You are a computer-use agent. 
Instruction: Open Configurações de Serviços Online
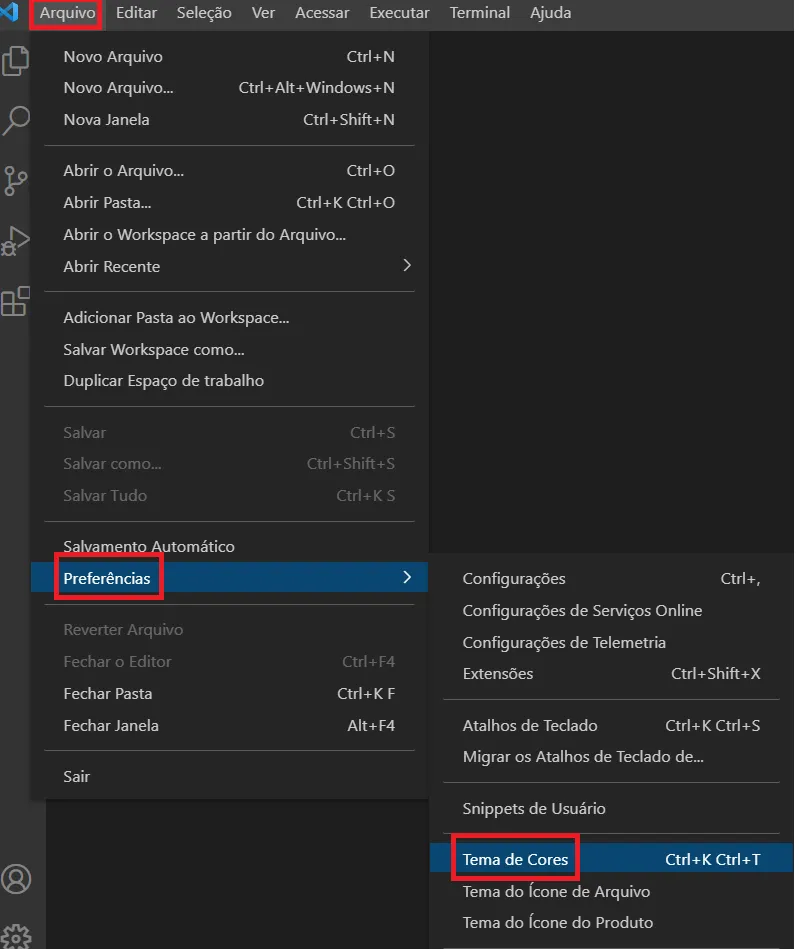pyautogui.click(x=611, y=611)
